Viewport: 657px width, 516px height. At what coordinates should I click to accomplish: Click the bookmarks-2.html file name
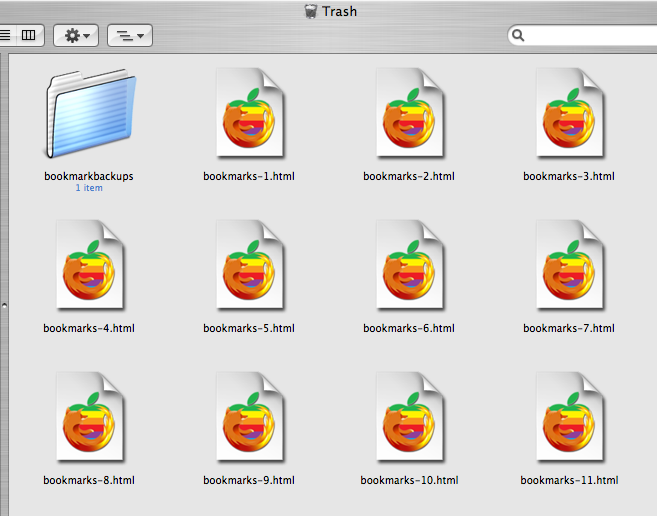coord(409,176)
